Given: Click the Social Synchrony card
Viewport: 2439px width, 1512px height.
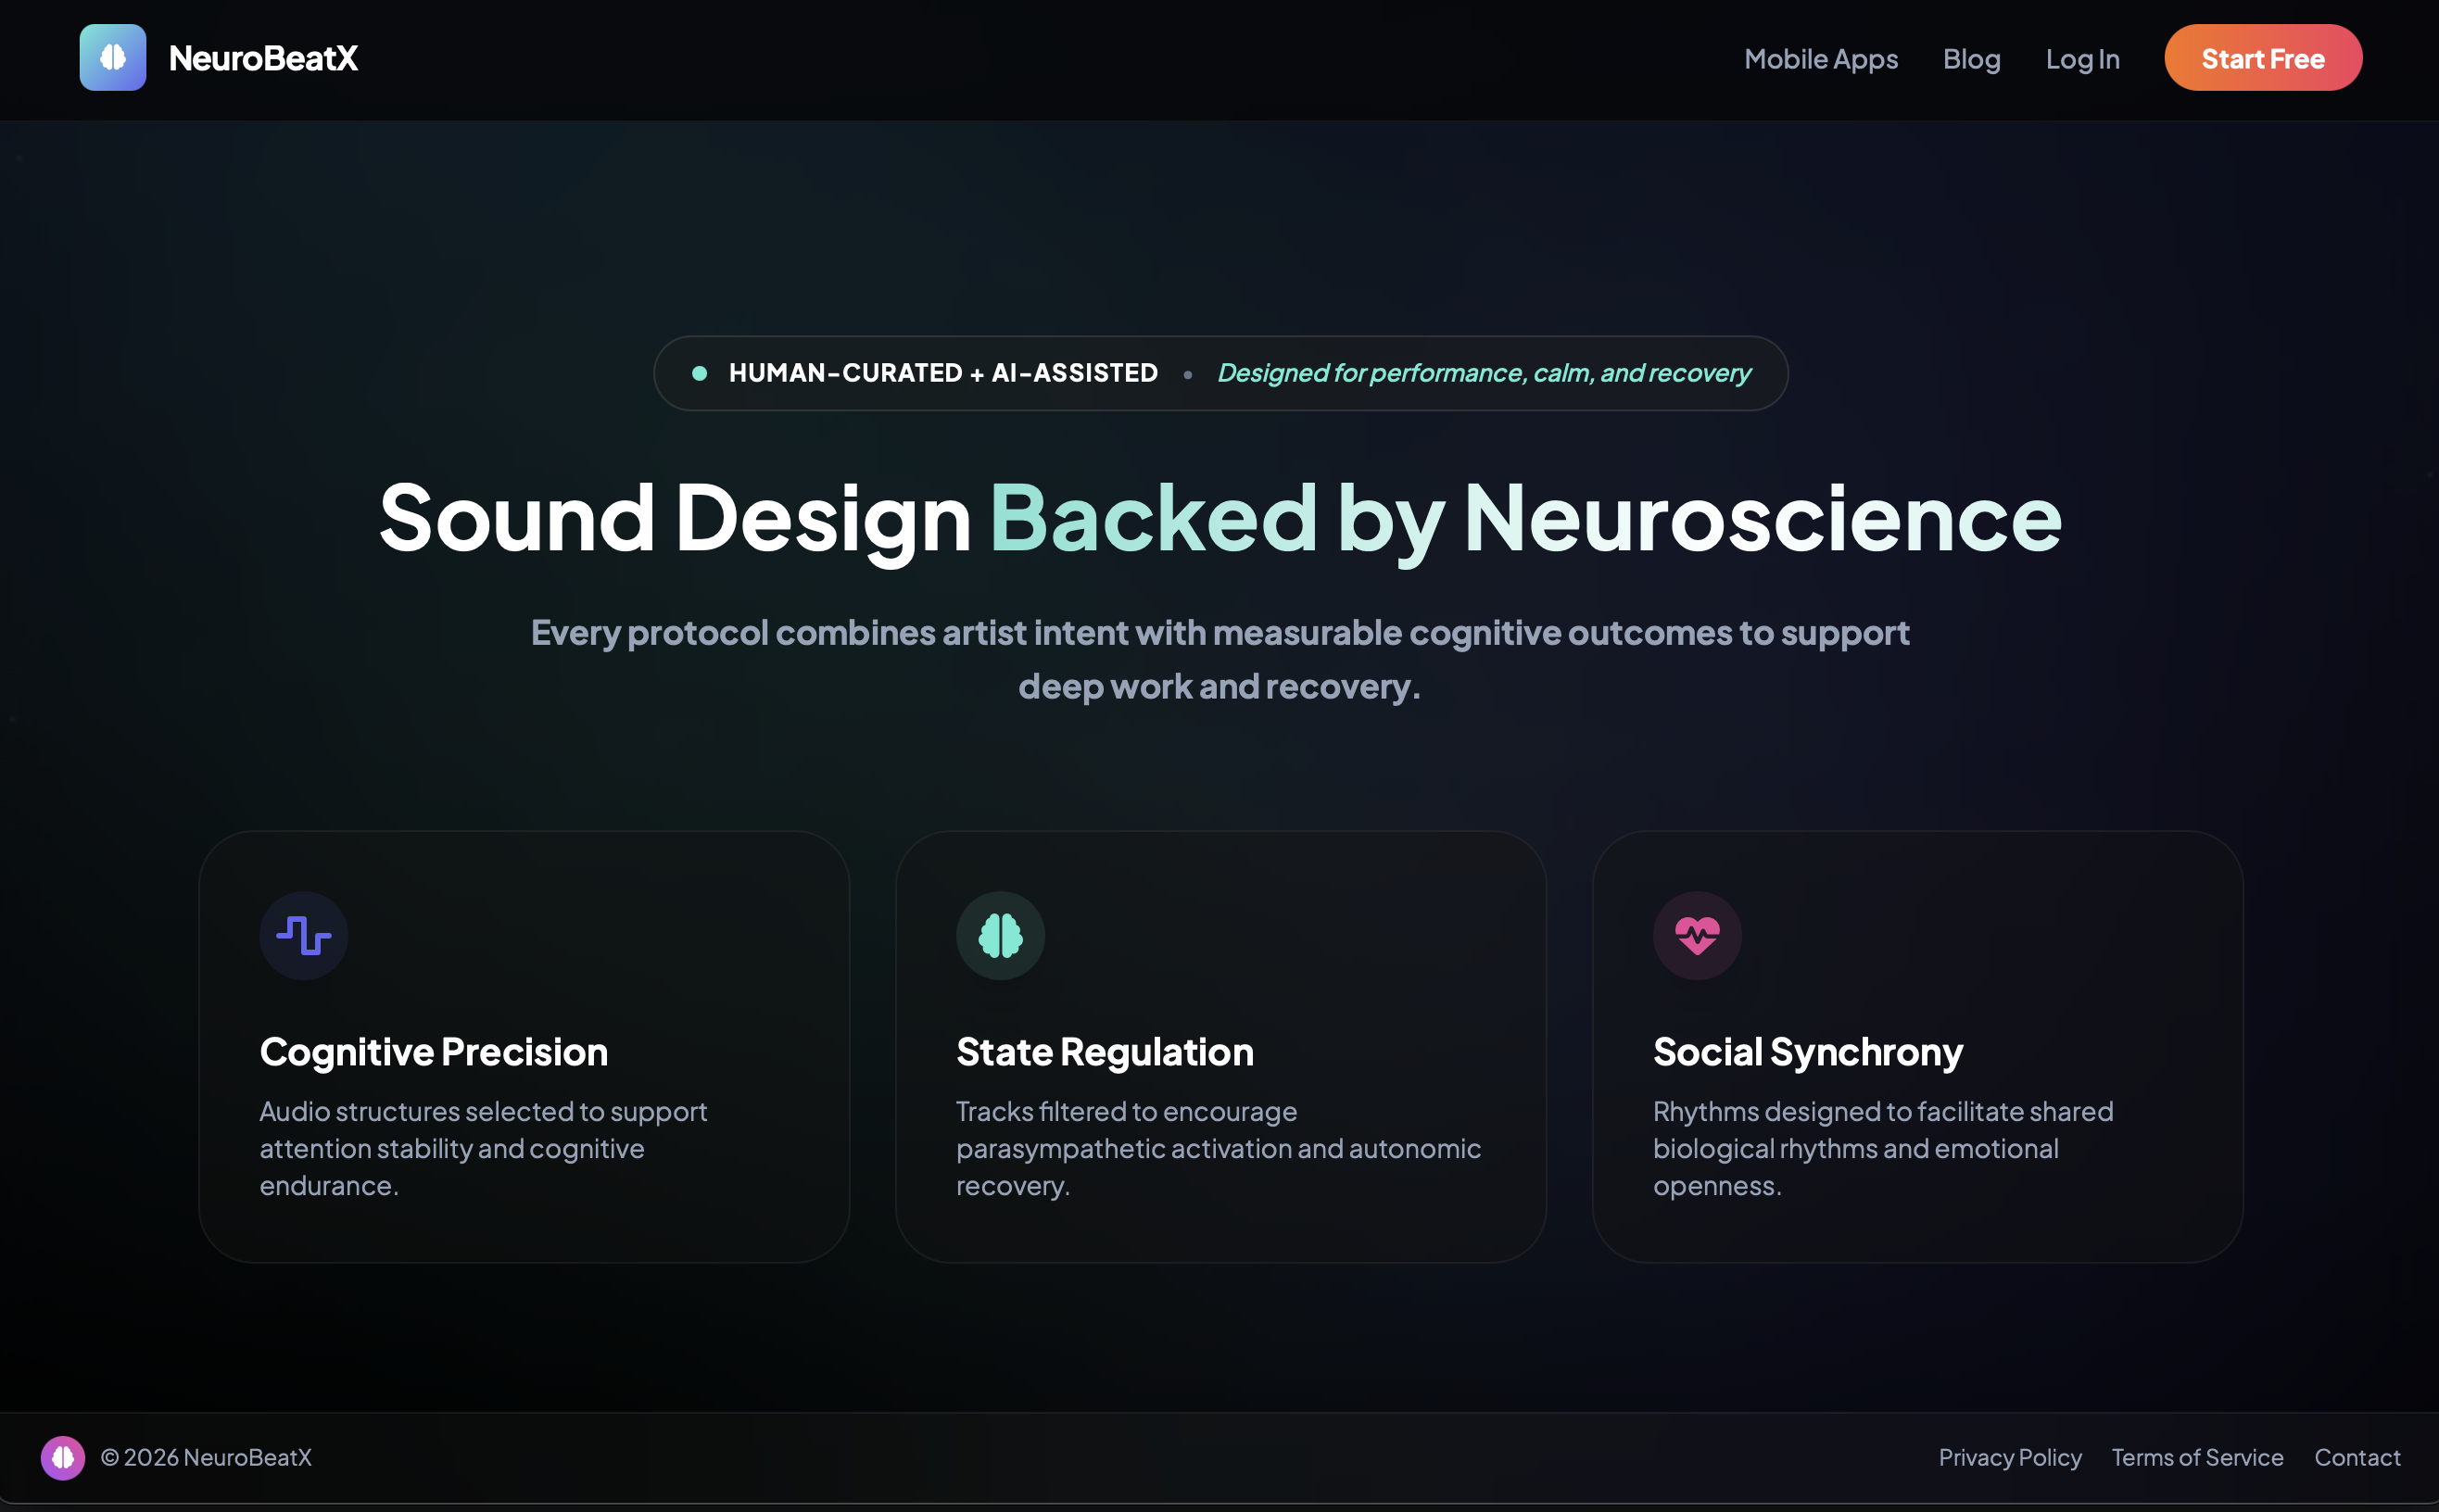Looking at the screenshot, I should pyautogui.click(x=1917, y=1045).
